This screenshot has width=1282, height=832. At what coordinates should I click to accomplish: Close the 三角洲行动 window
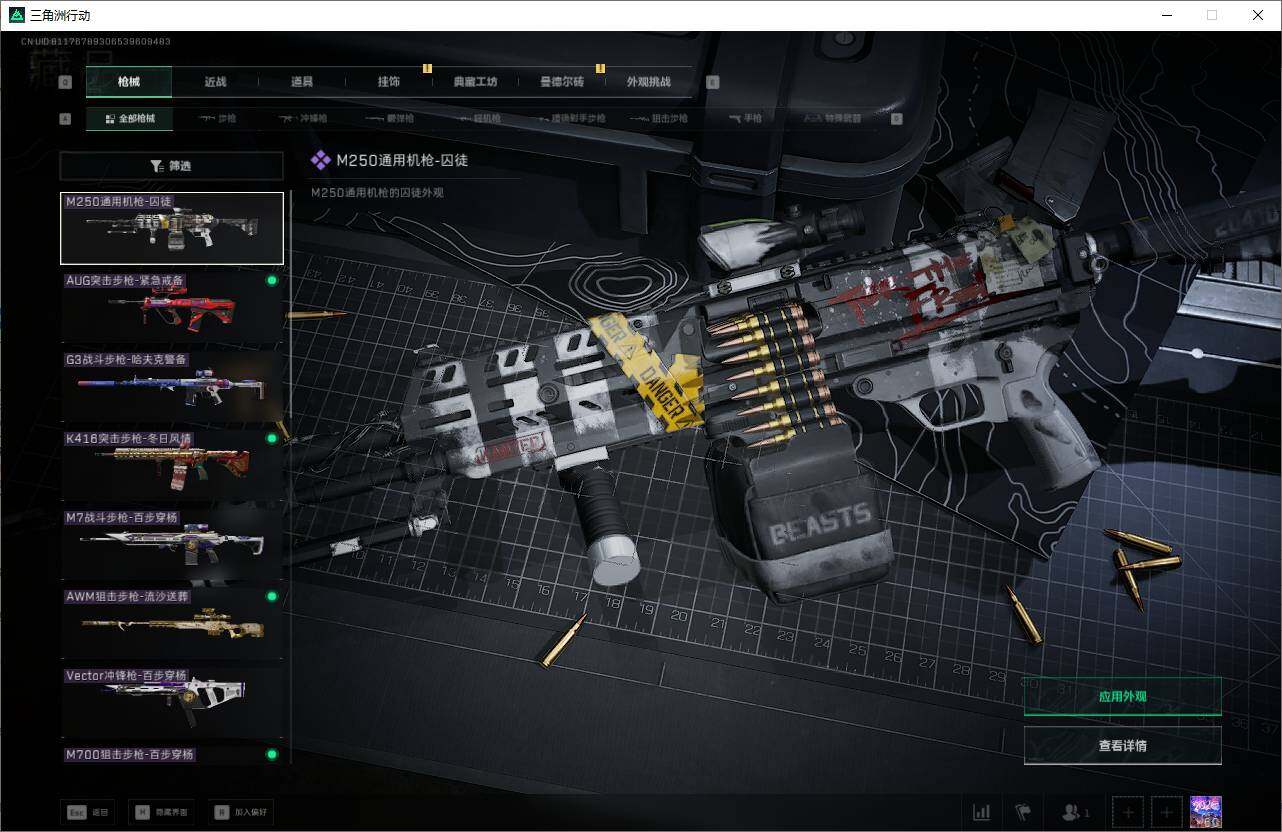click(x=1258, y=15)
